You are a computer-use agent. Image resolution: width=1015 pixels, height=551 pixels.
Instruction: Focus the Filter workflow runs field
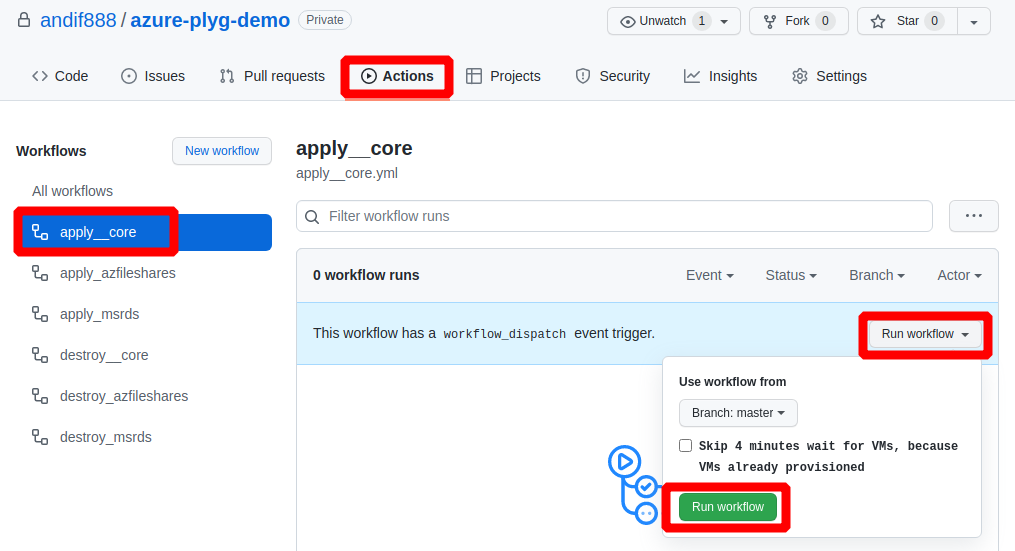[614, 216]
